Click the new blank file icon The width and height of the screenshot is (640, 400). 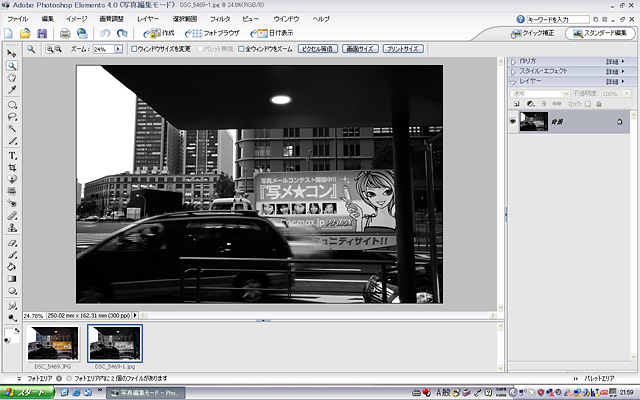(8, 33)
